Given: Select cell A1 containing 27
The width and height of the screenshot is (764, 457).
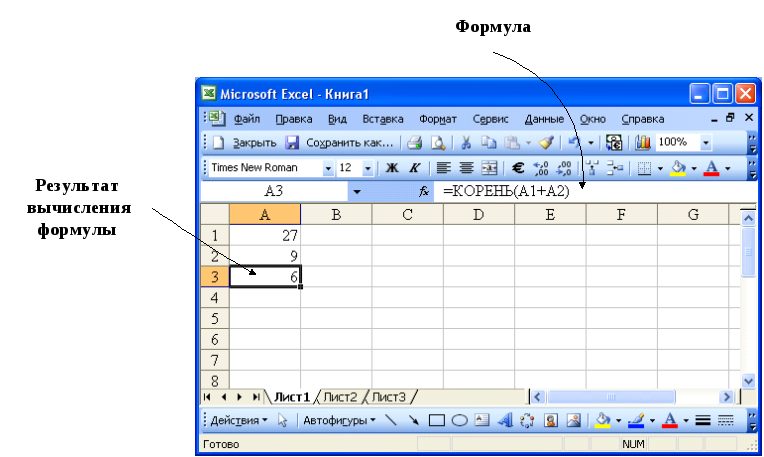Looking at the screenshot, I should point(265,235).
